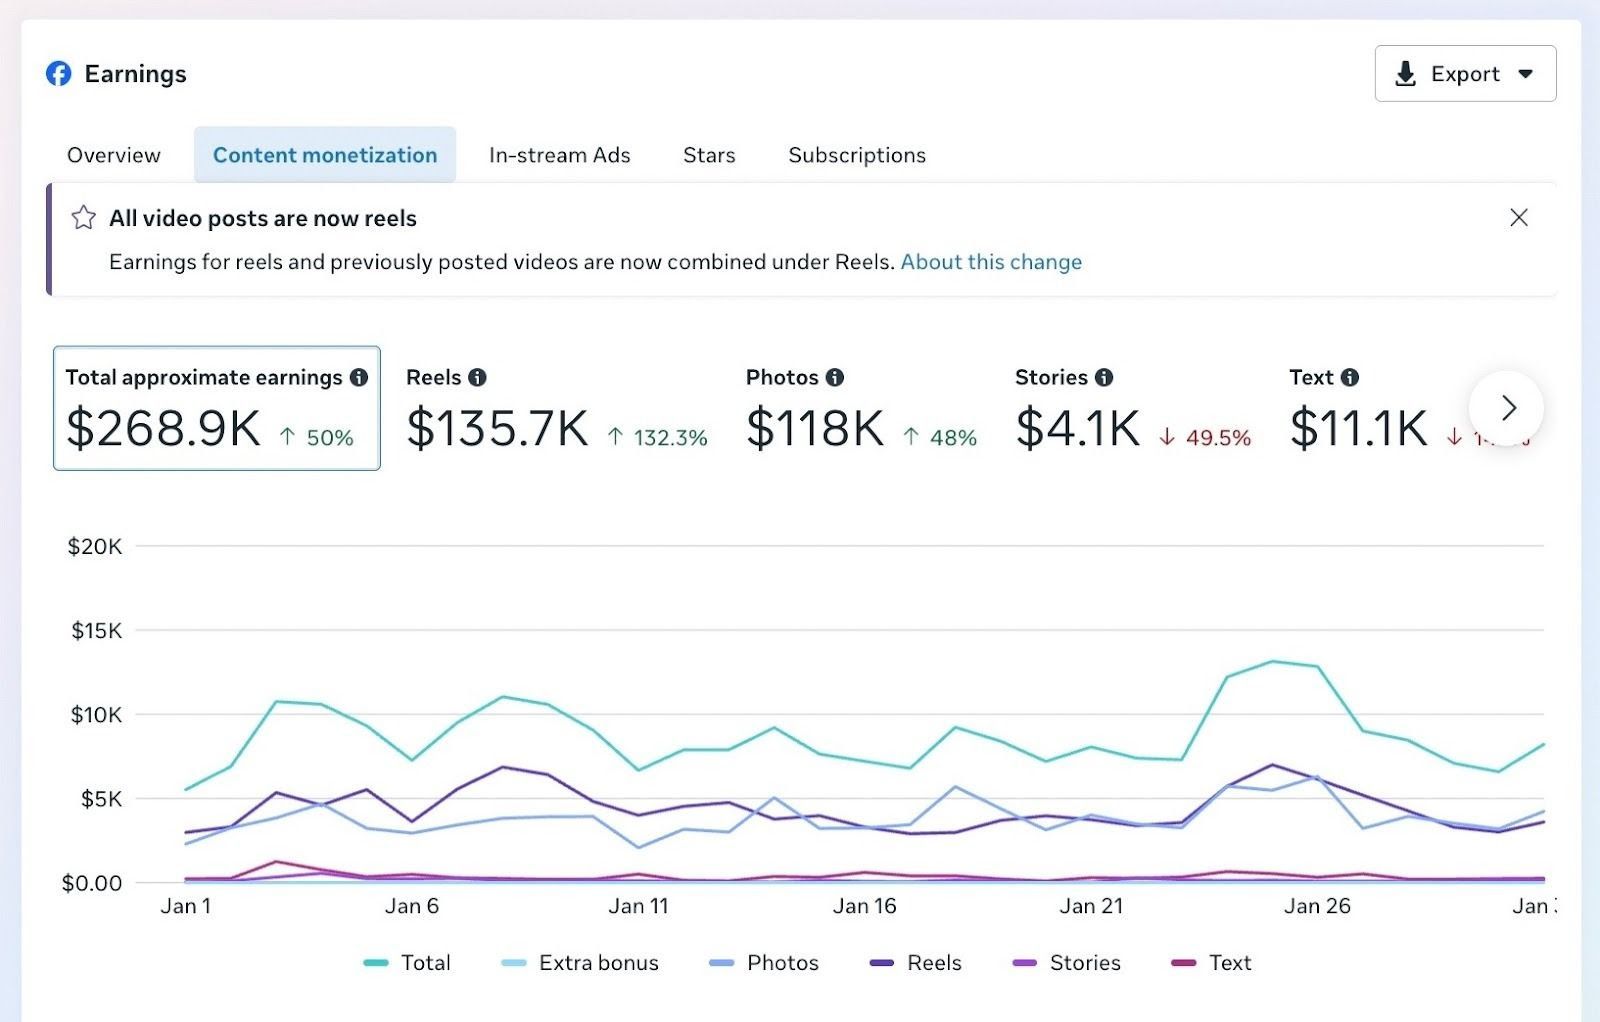Click the info icon beside Photos
The width and height of the screenshot is (1600, 1022).
pyautogui.click(x=835, y=377)
